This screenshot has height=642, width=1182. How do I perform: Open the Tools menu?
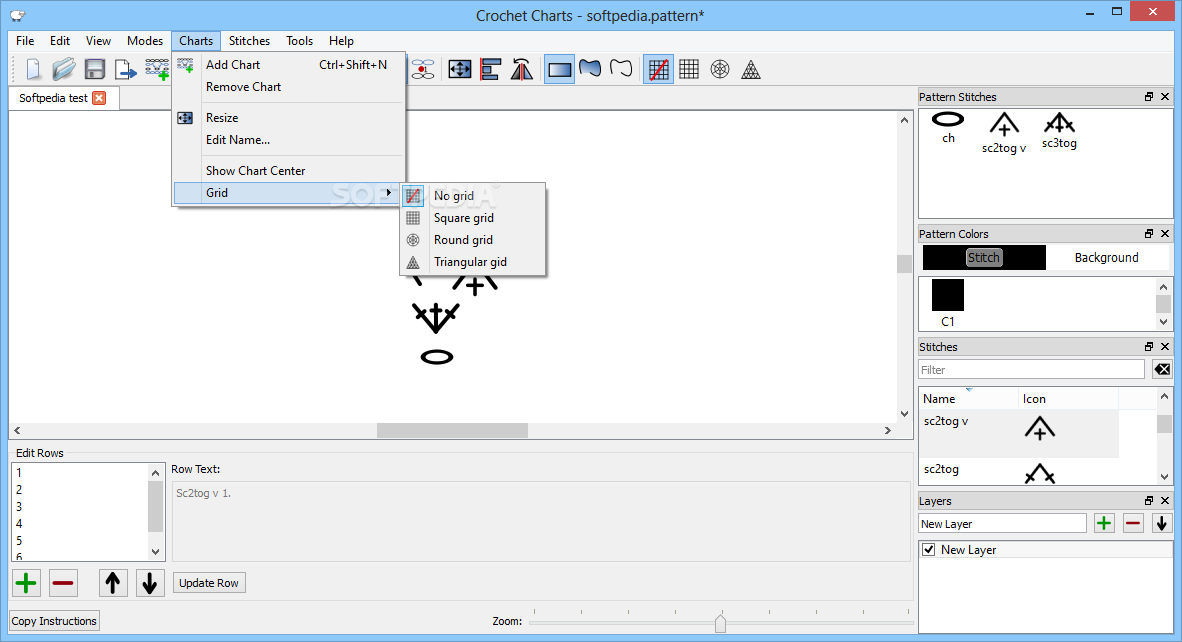pyautogui.click(x=299, y=41)
